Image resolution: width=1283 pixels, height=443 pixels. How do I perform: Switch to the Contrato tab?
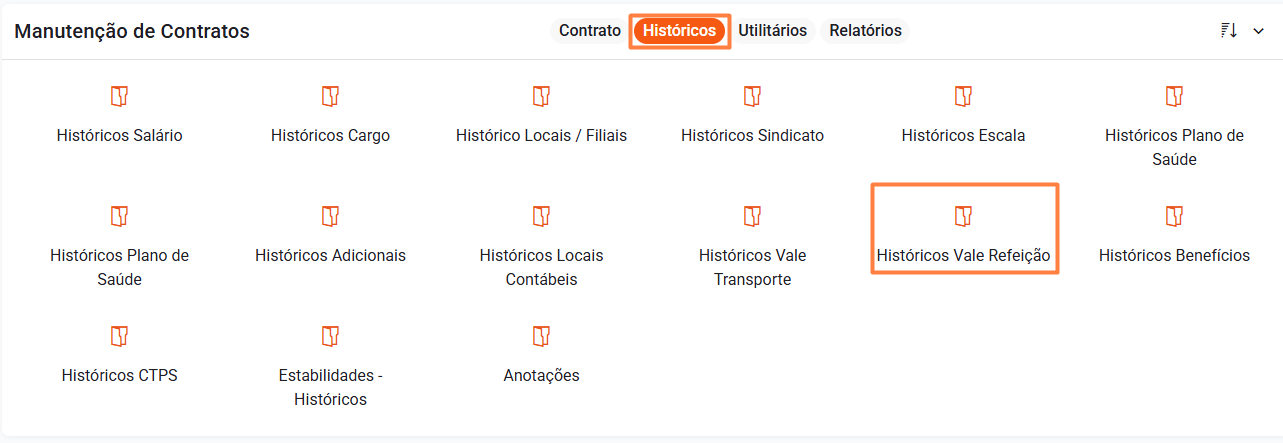pos(590,31)
